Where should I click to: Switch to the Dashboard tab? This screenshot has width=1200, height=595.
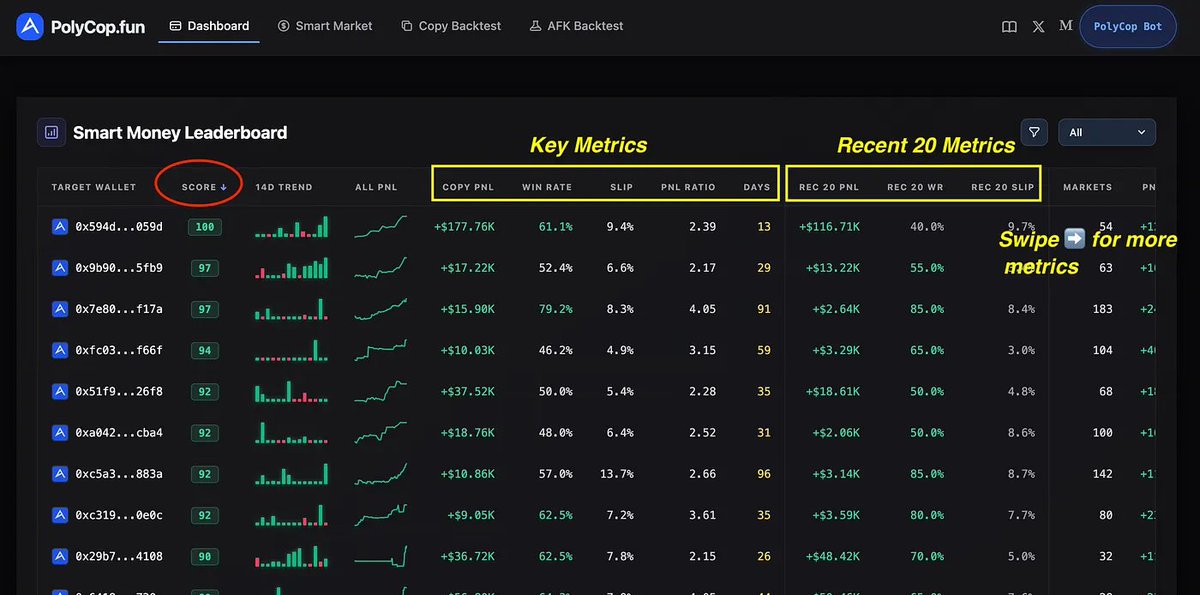(209, 26)
